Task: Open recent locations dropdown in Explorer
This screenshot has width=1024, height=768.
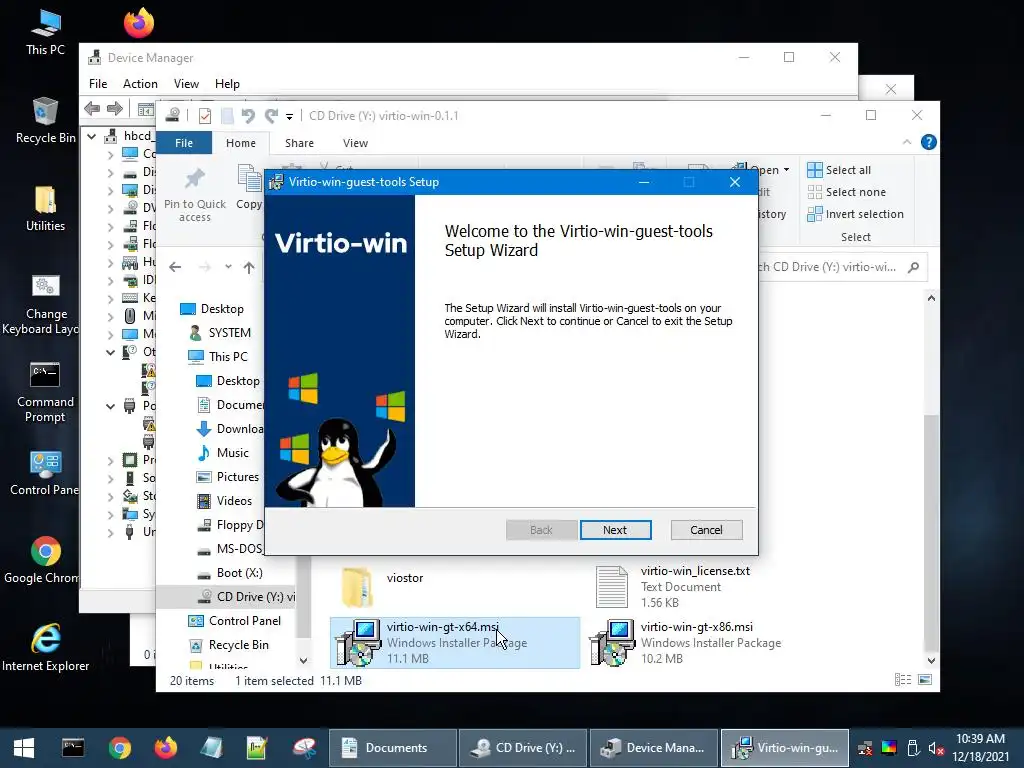Action: pos(228,267)
